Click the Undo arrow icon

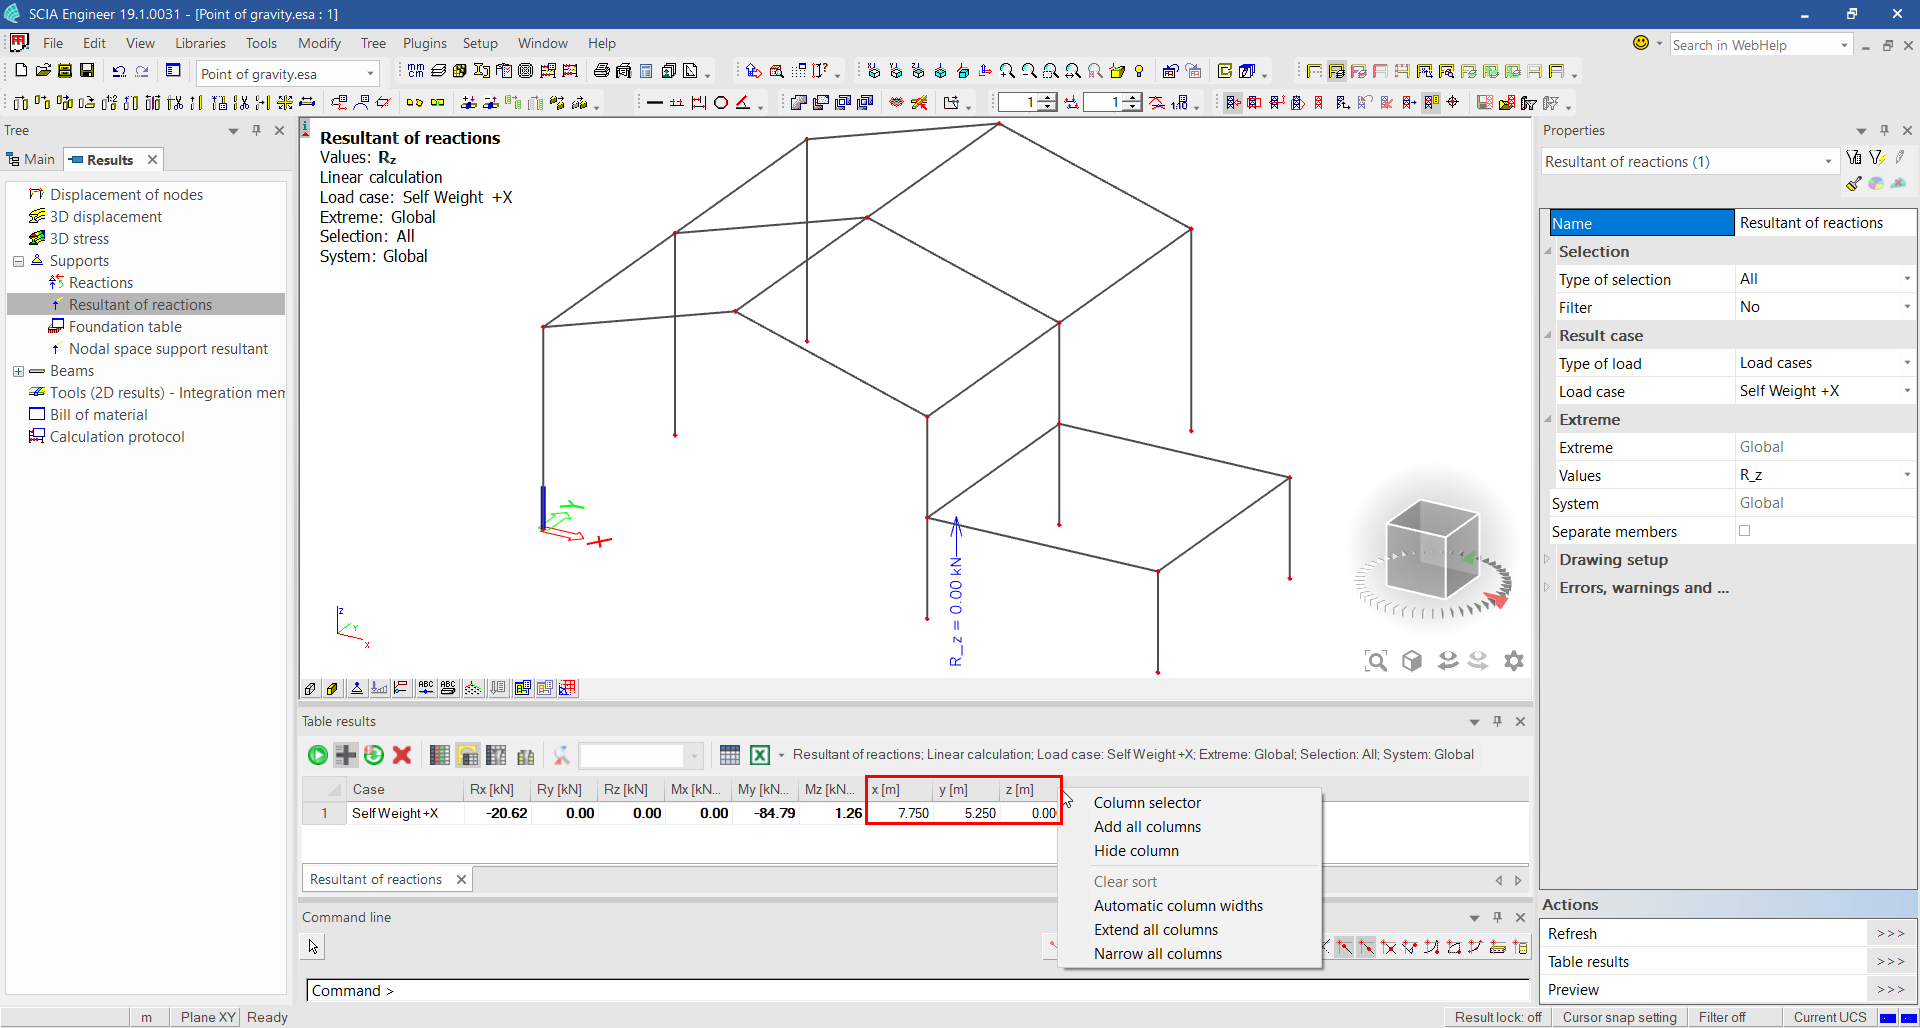[x=119, y=71]
